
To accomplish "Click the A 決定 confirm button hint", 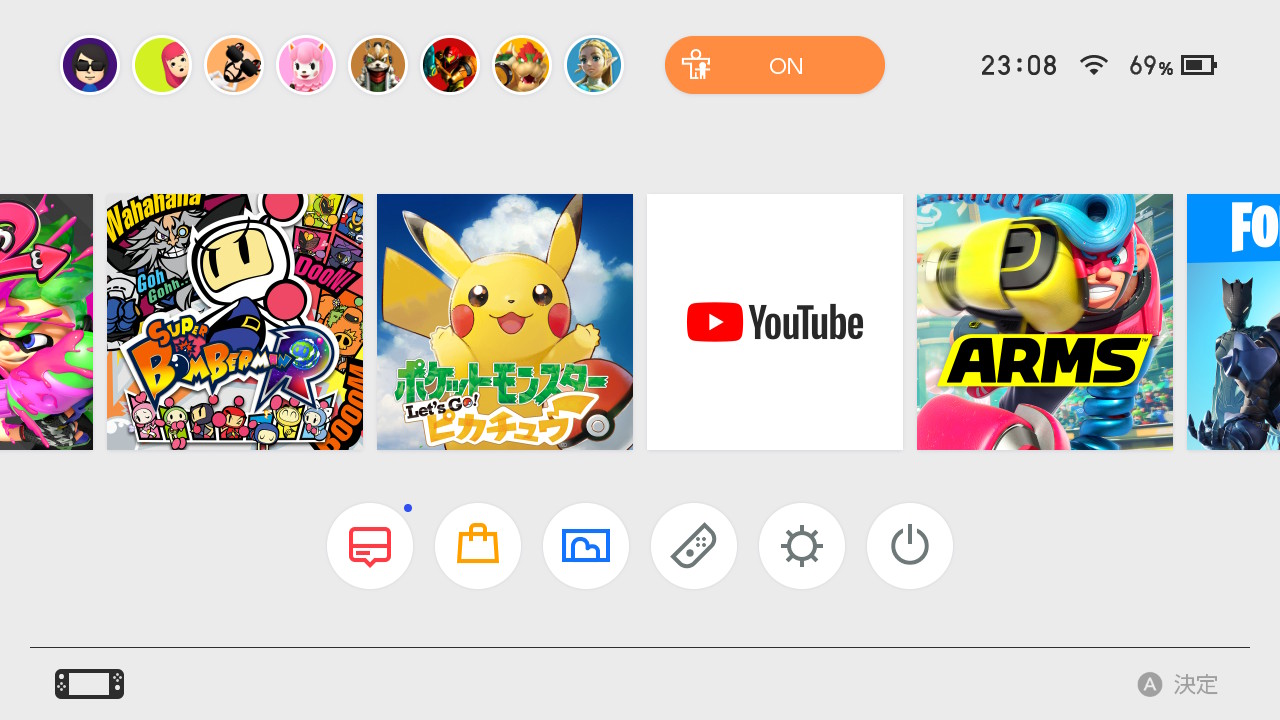I will tap(1178, 685).
